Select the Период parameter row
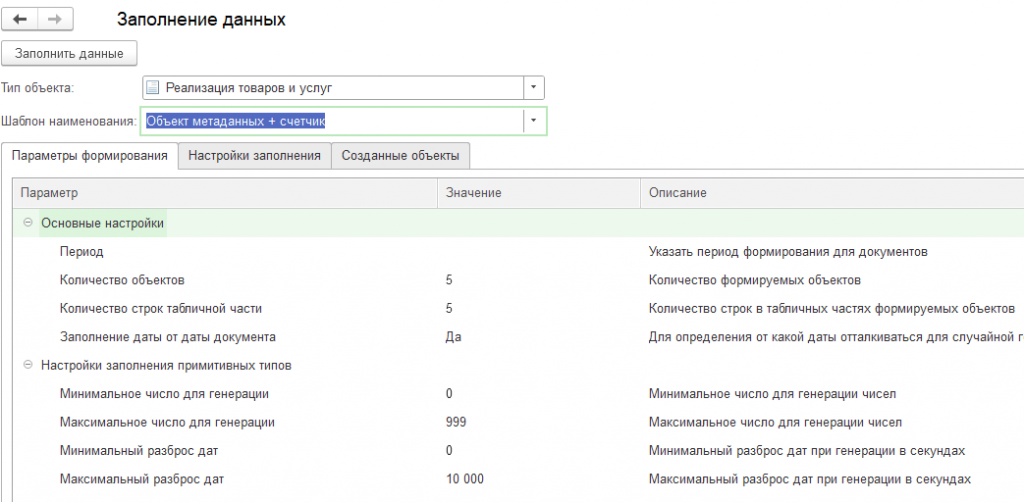Screen dimensions: 1024x502 click(82, 251)
